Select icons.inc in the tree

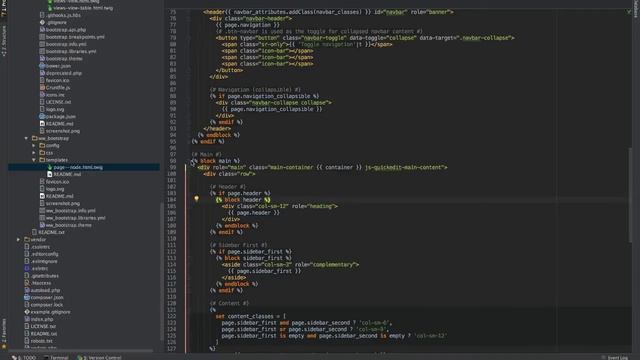pos(55,95)
